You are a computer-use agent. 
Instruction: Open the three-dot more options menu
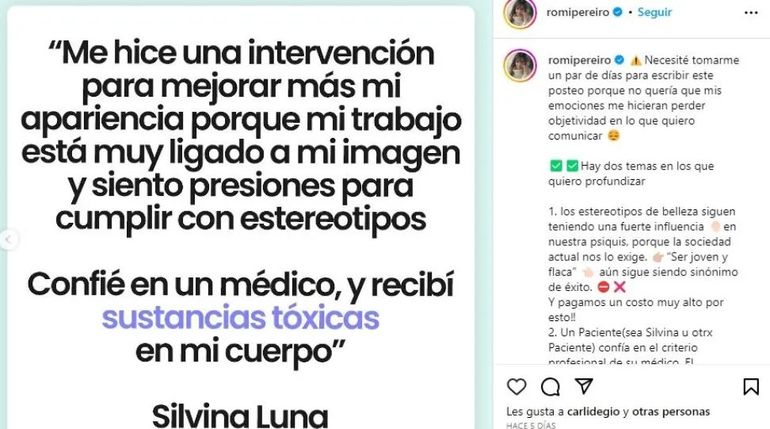point(751,13)
